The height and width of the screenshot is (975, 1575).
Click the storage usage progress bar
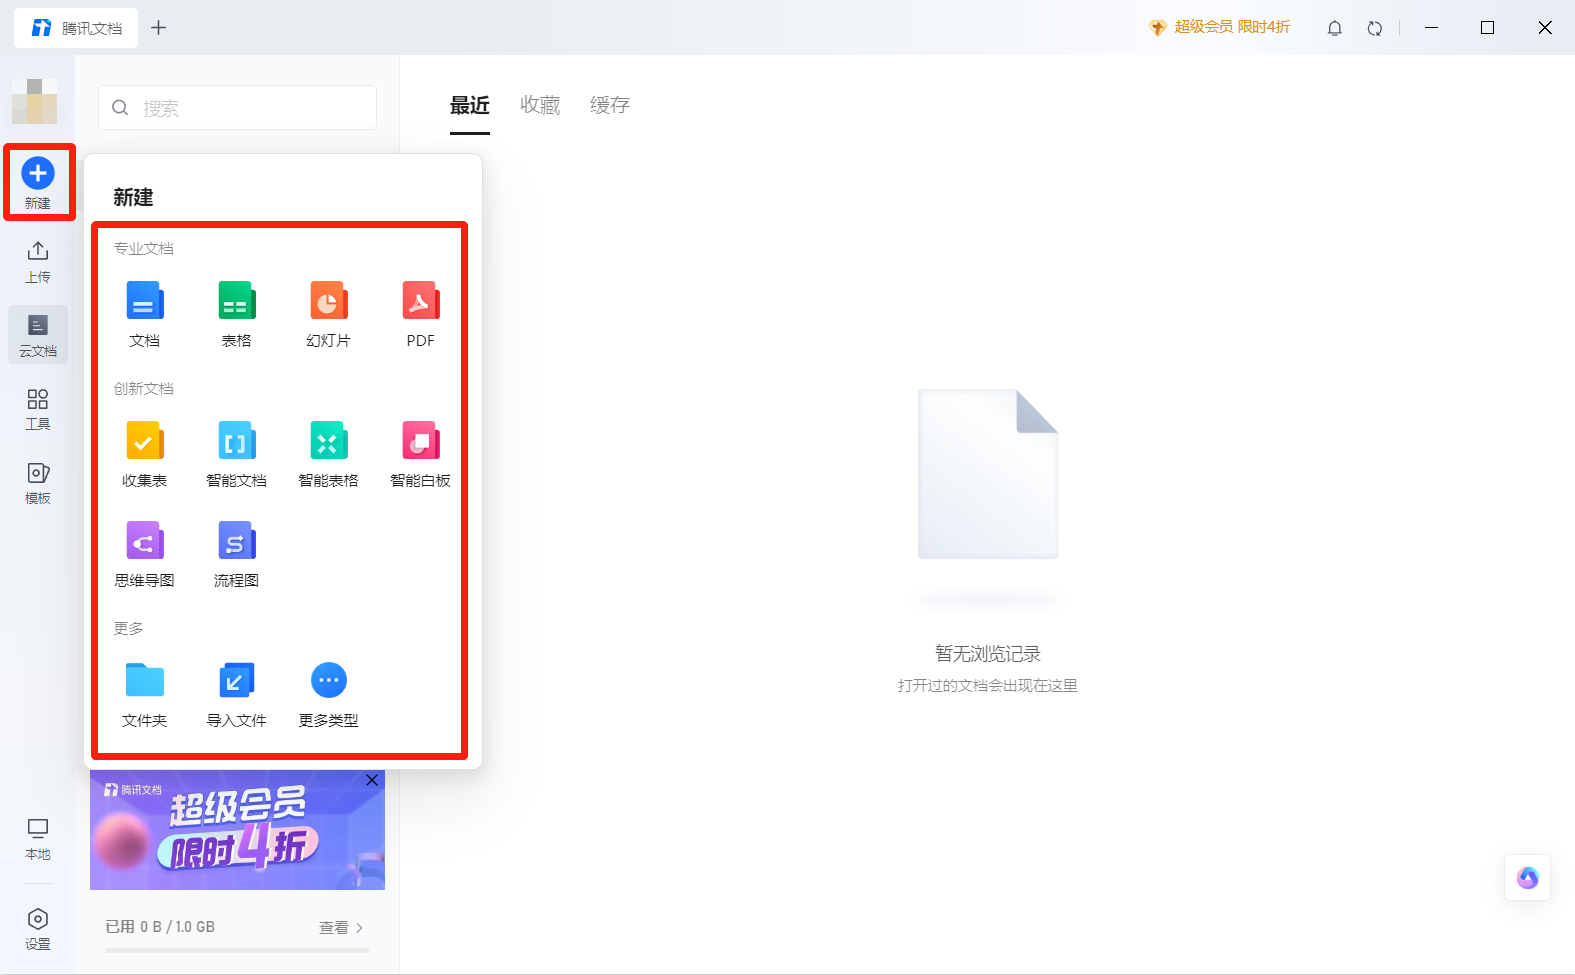tap(237, 950)
